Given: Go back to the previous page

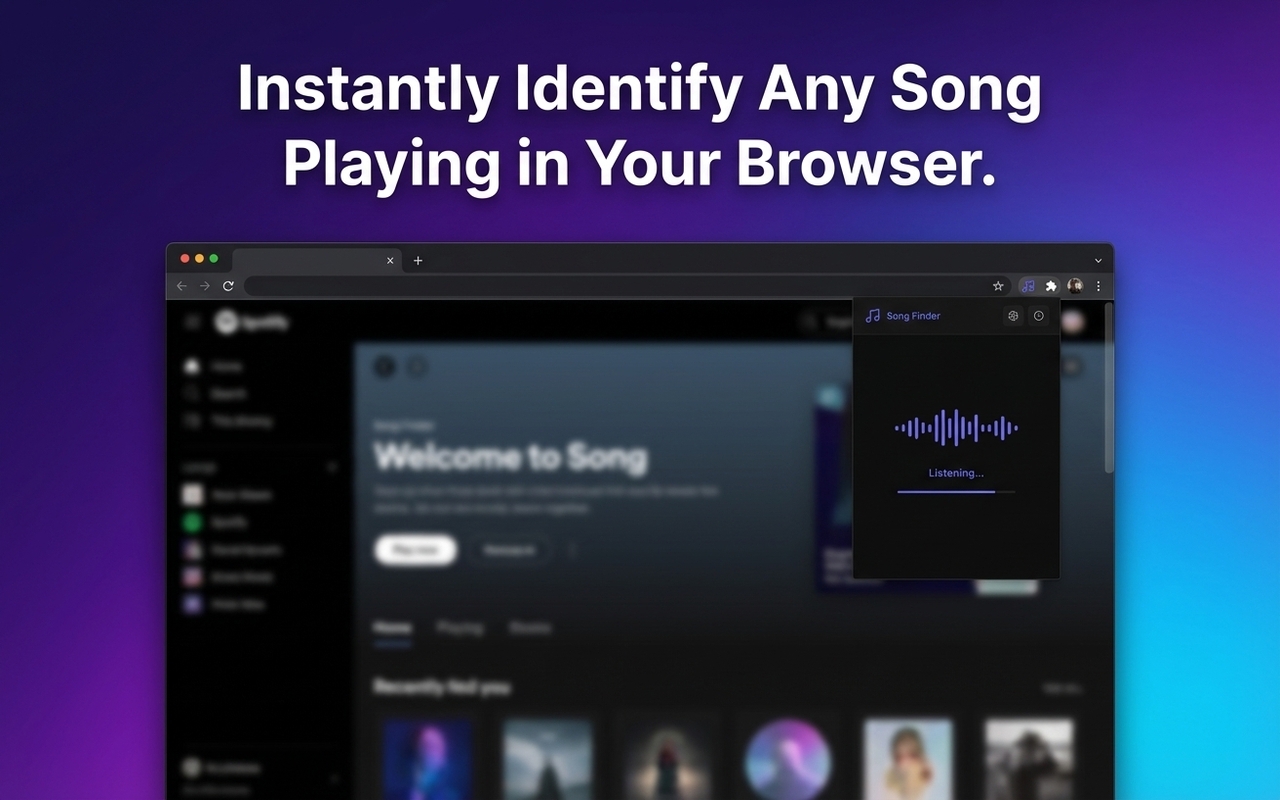Looking at the screenshot, I should (x=181, y=286).
